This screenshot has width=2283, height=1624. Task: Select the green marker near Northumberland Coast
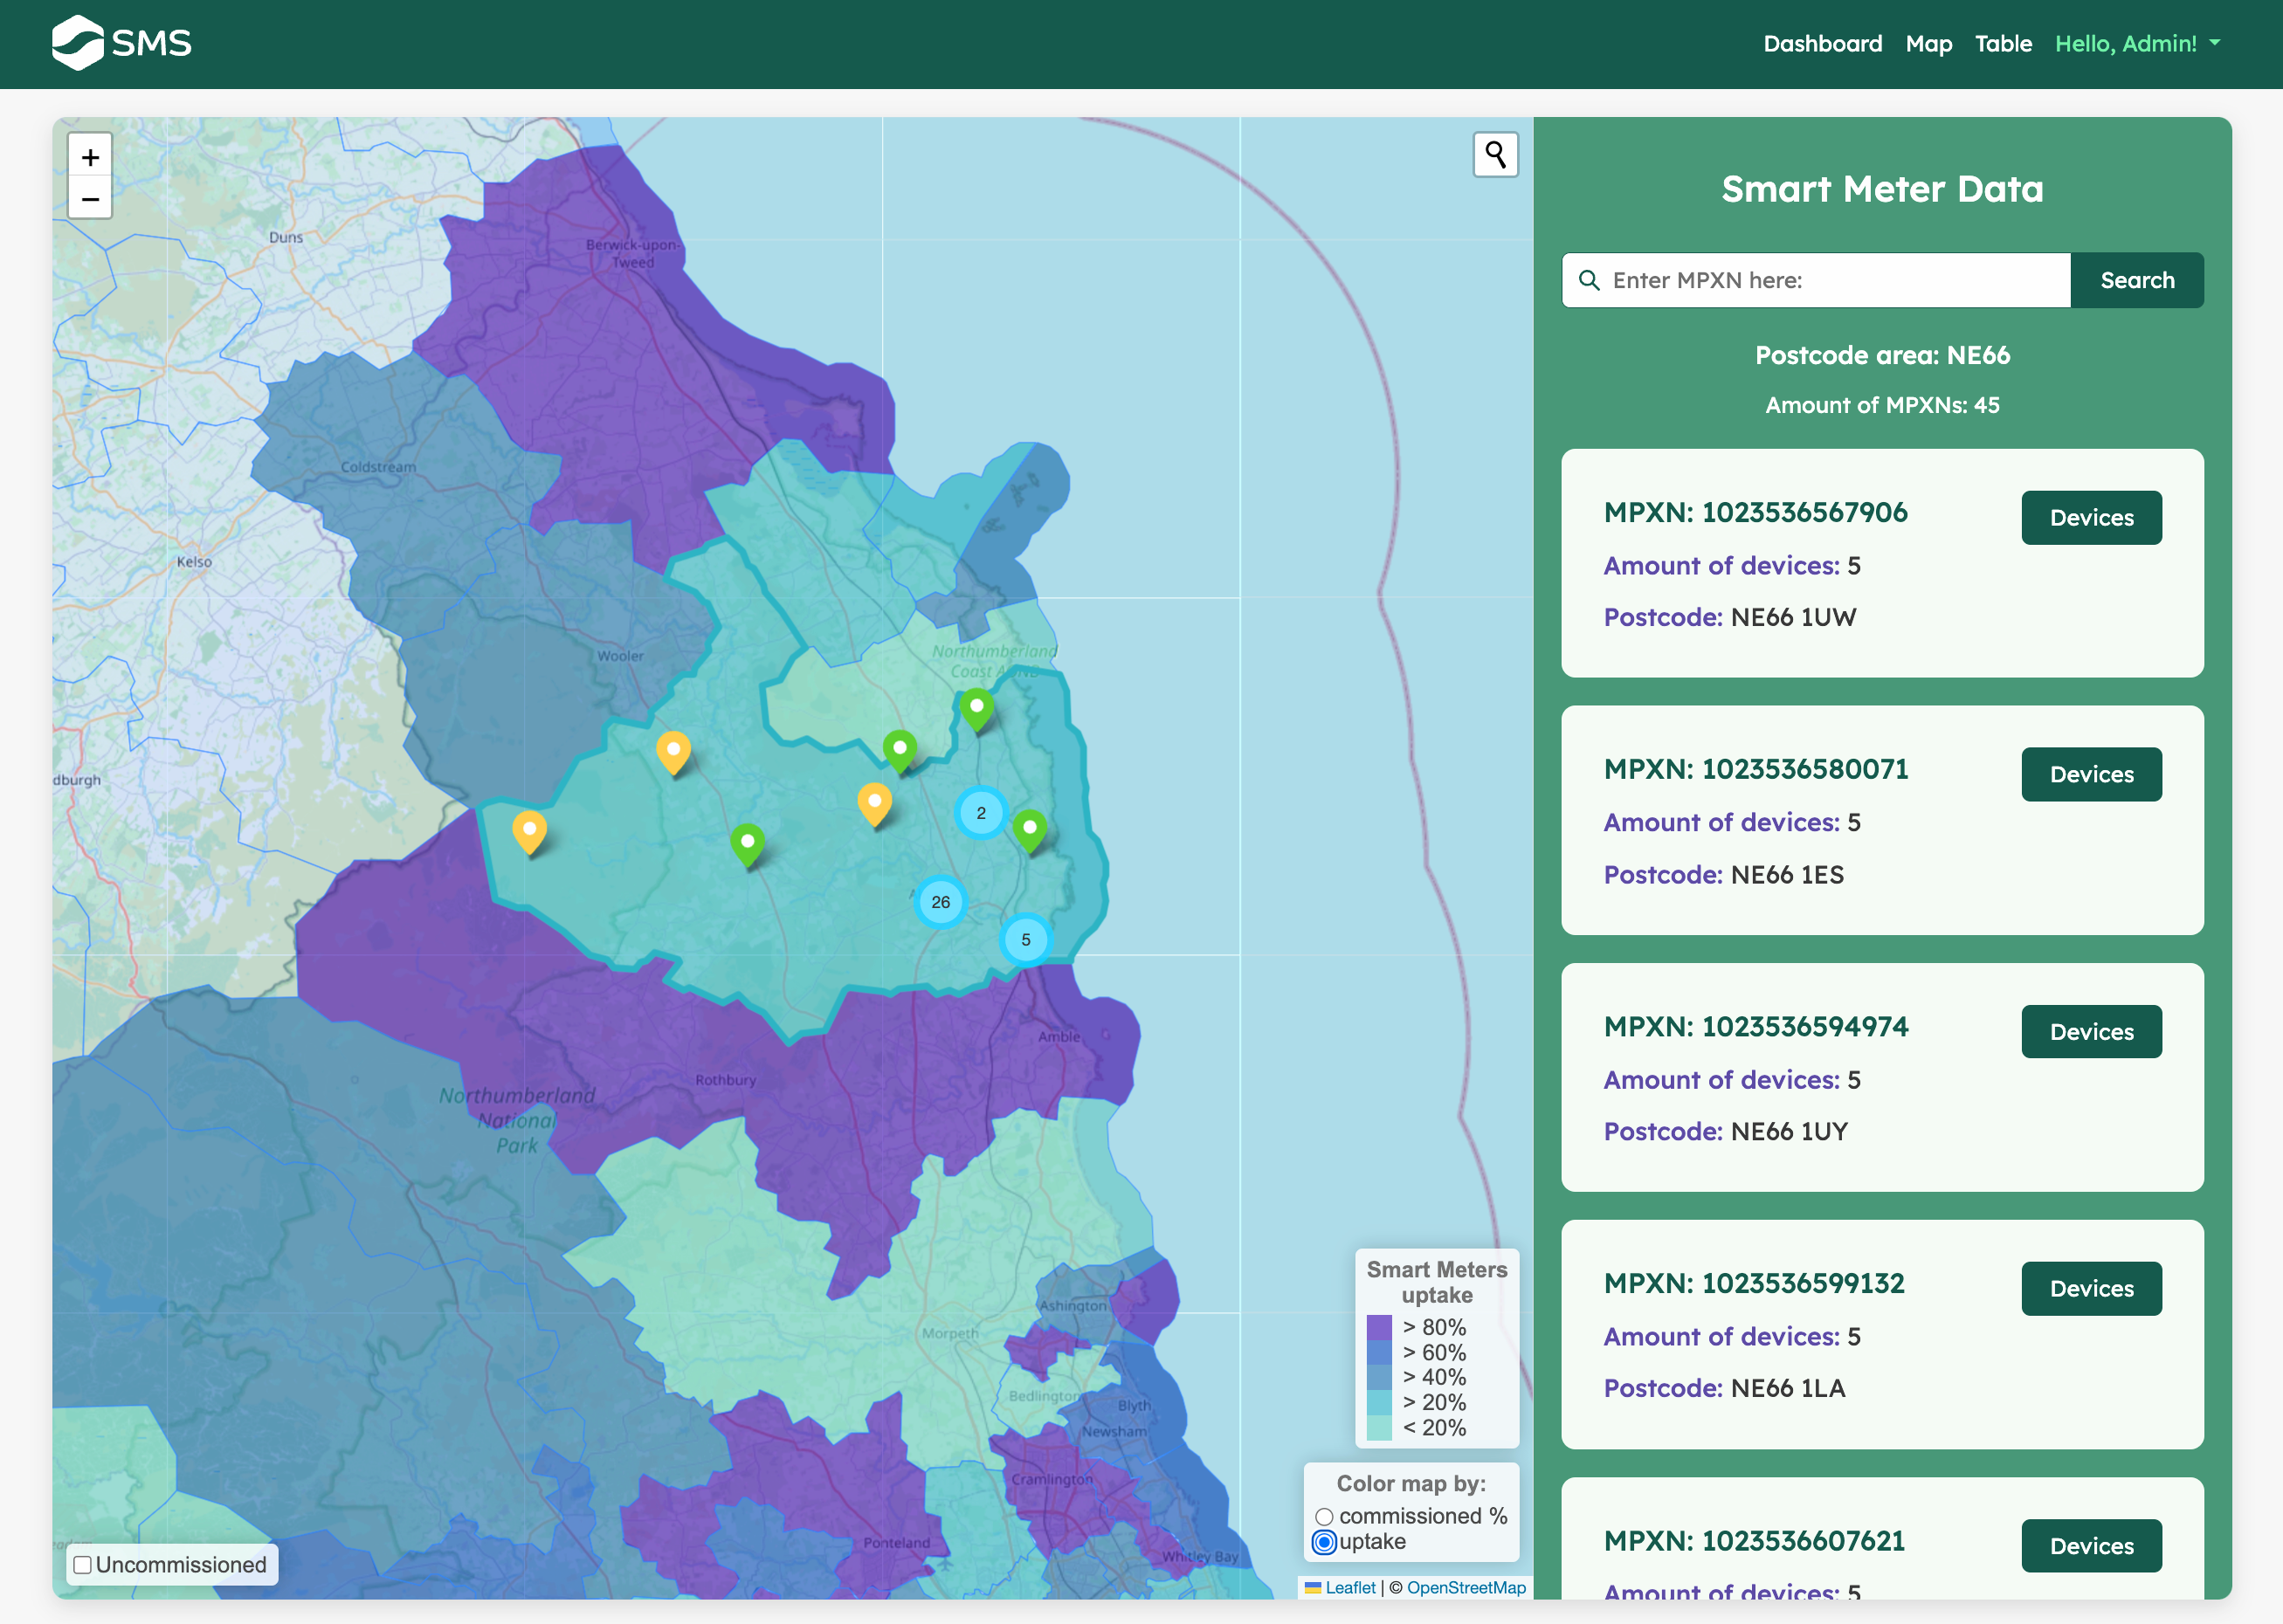click(977, 710)
